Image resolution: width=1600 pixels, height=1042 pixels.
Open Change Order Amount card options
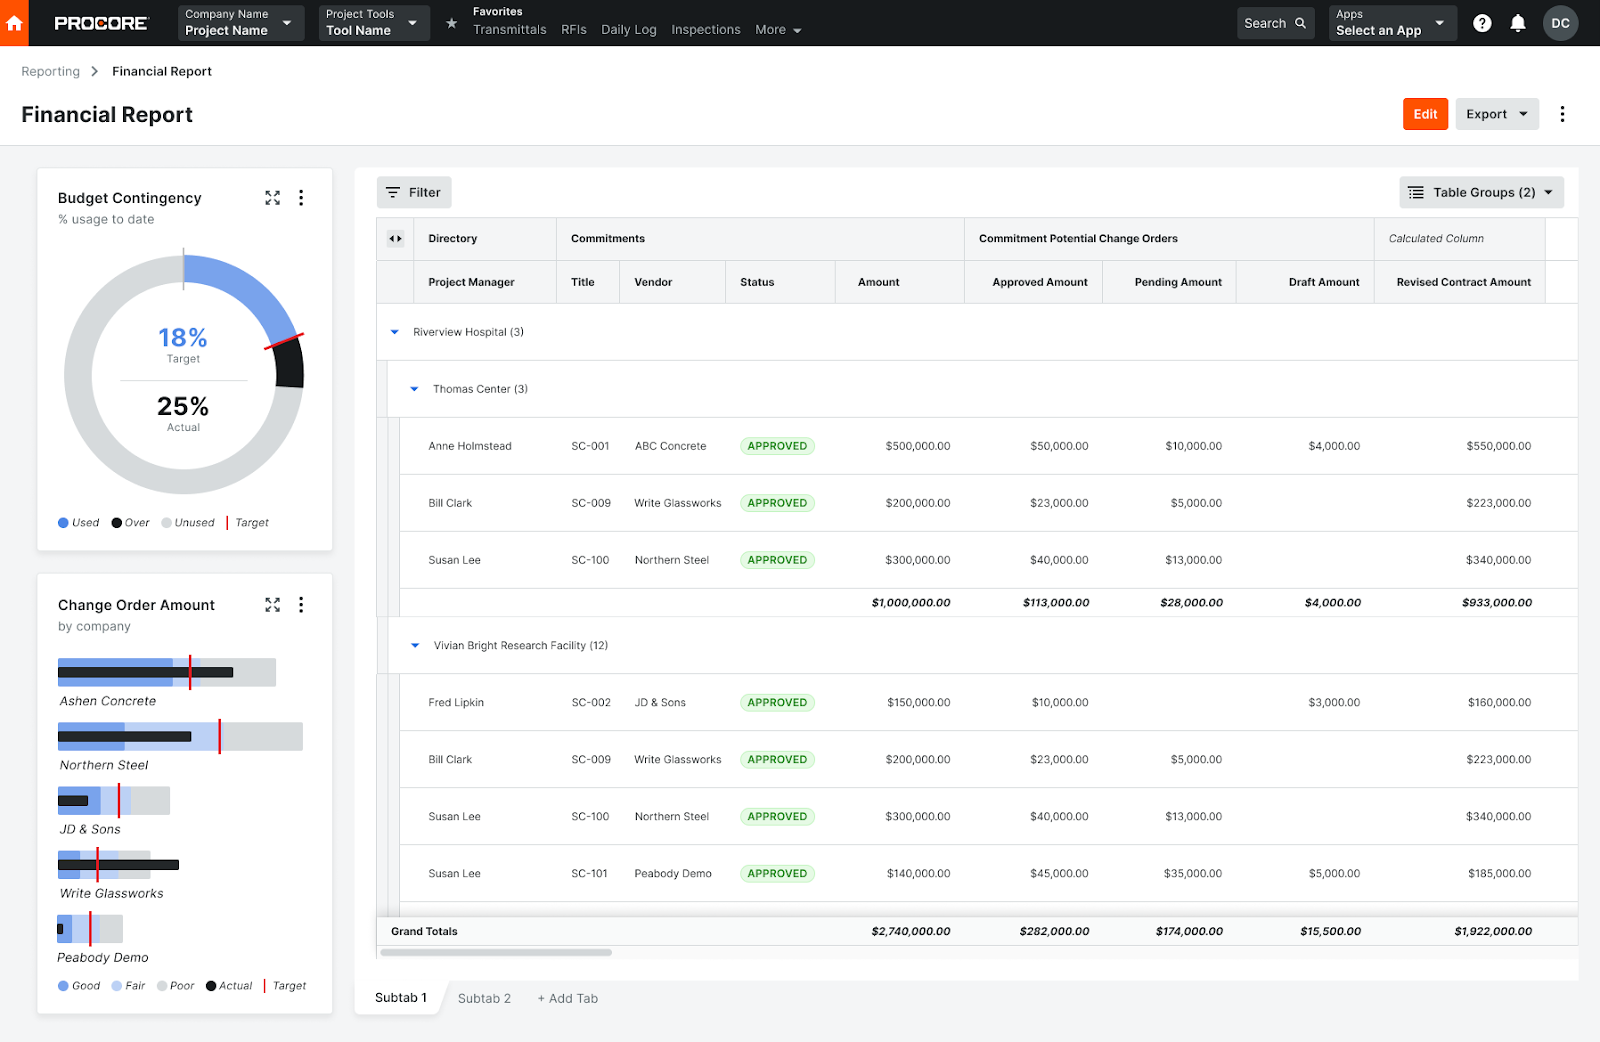301,605
